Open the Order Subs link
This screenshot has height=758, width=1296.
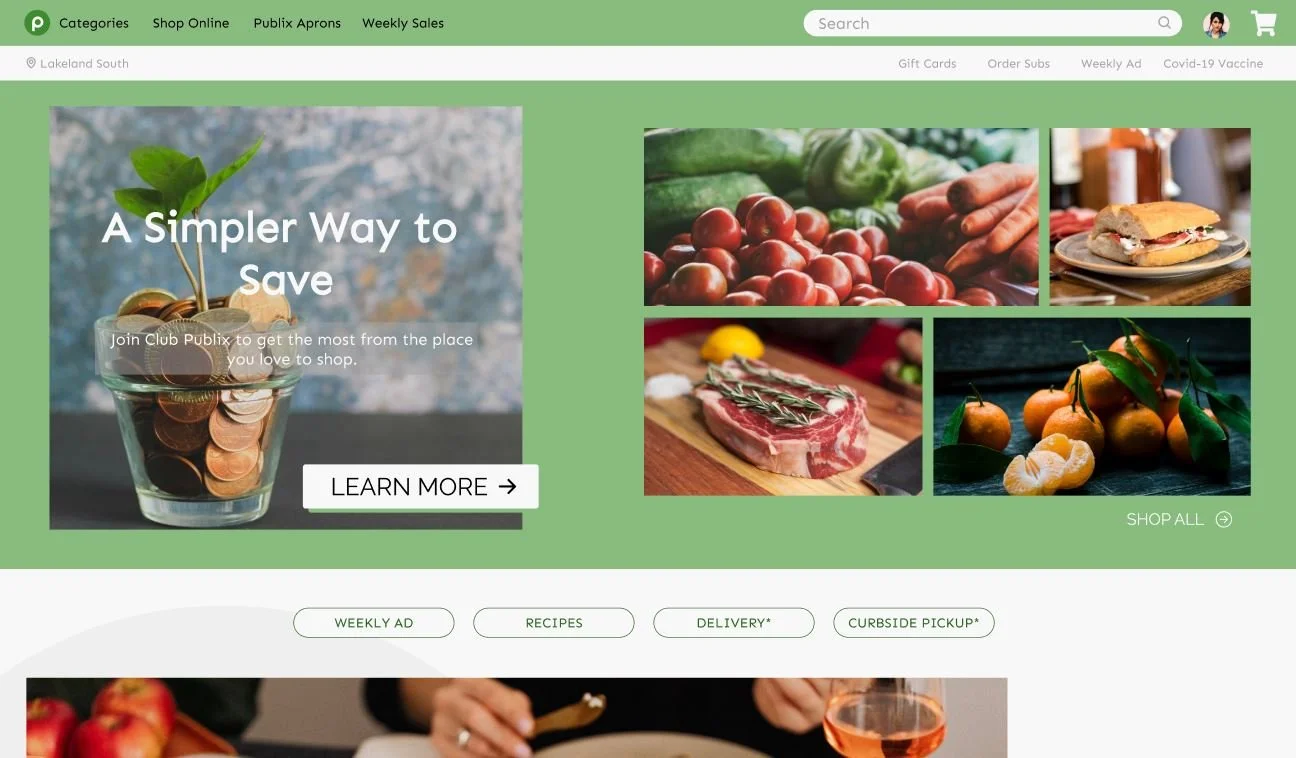(1019, 63)
